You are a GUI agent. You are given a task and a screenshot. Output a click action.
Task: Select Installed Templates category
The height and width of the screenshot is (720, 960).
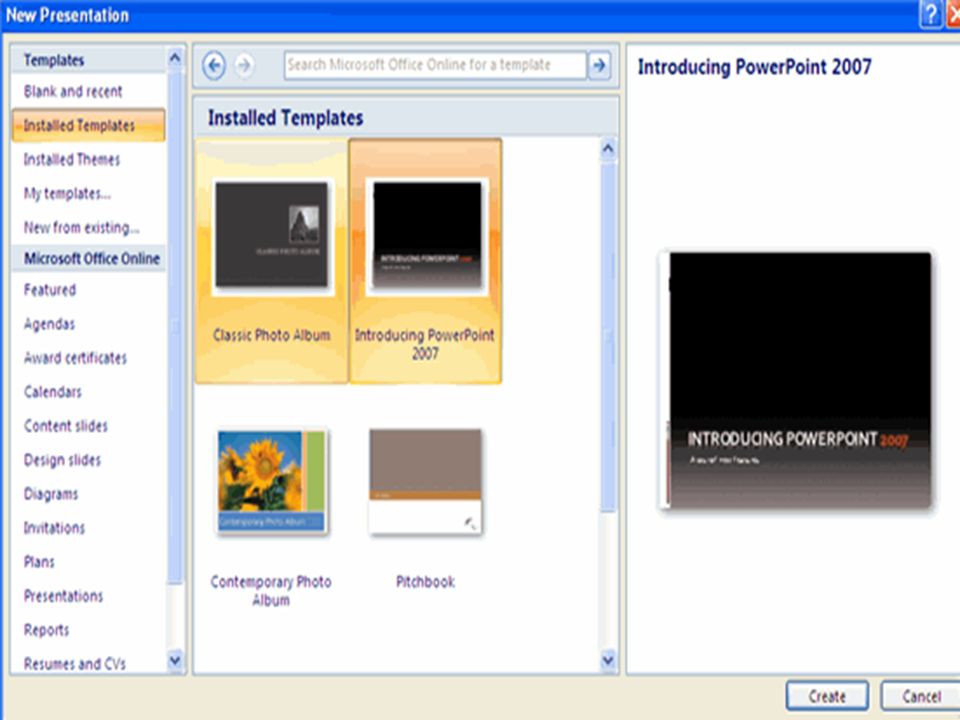(89, 126)
